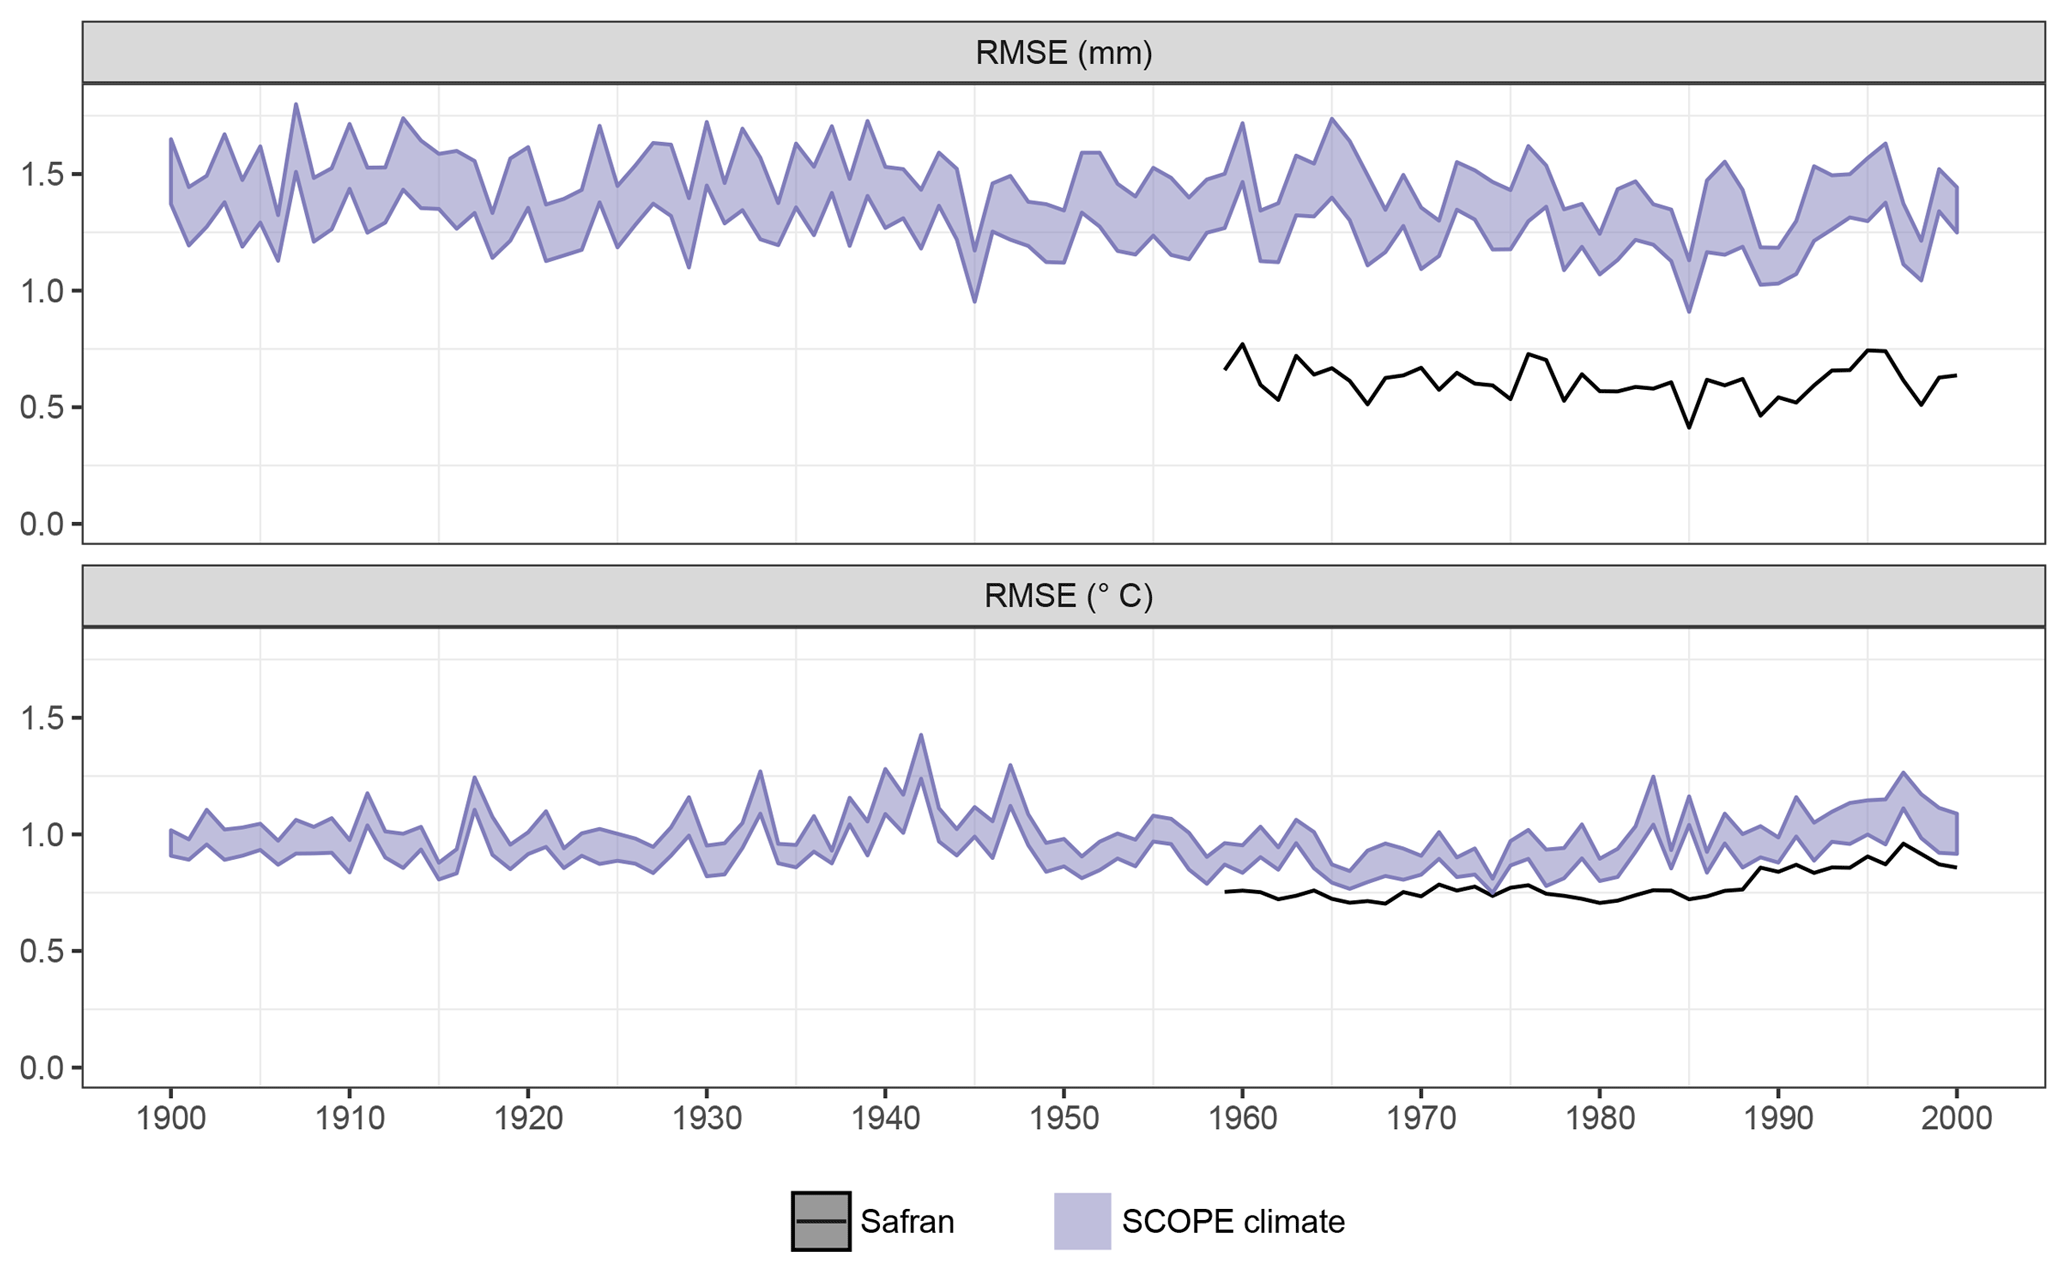
Task: Select the RMSE (mm) panel header
Action: [1063, 53]
